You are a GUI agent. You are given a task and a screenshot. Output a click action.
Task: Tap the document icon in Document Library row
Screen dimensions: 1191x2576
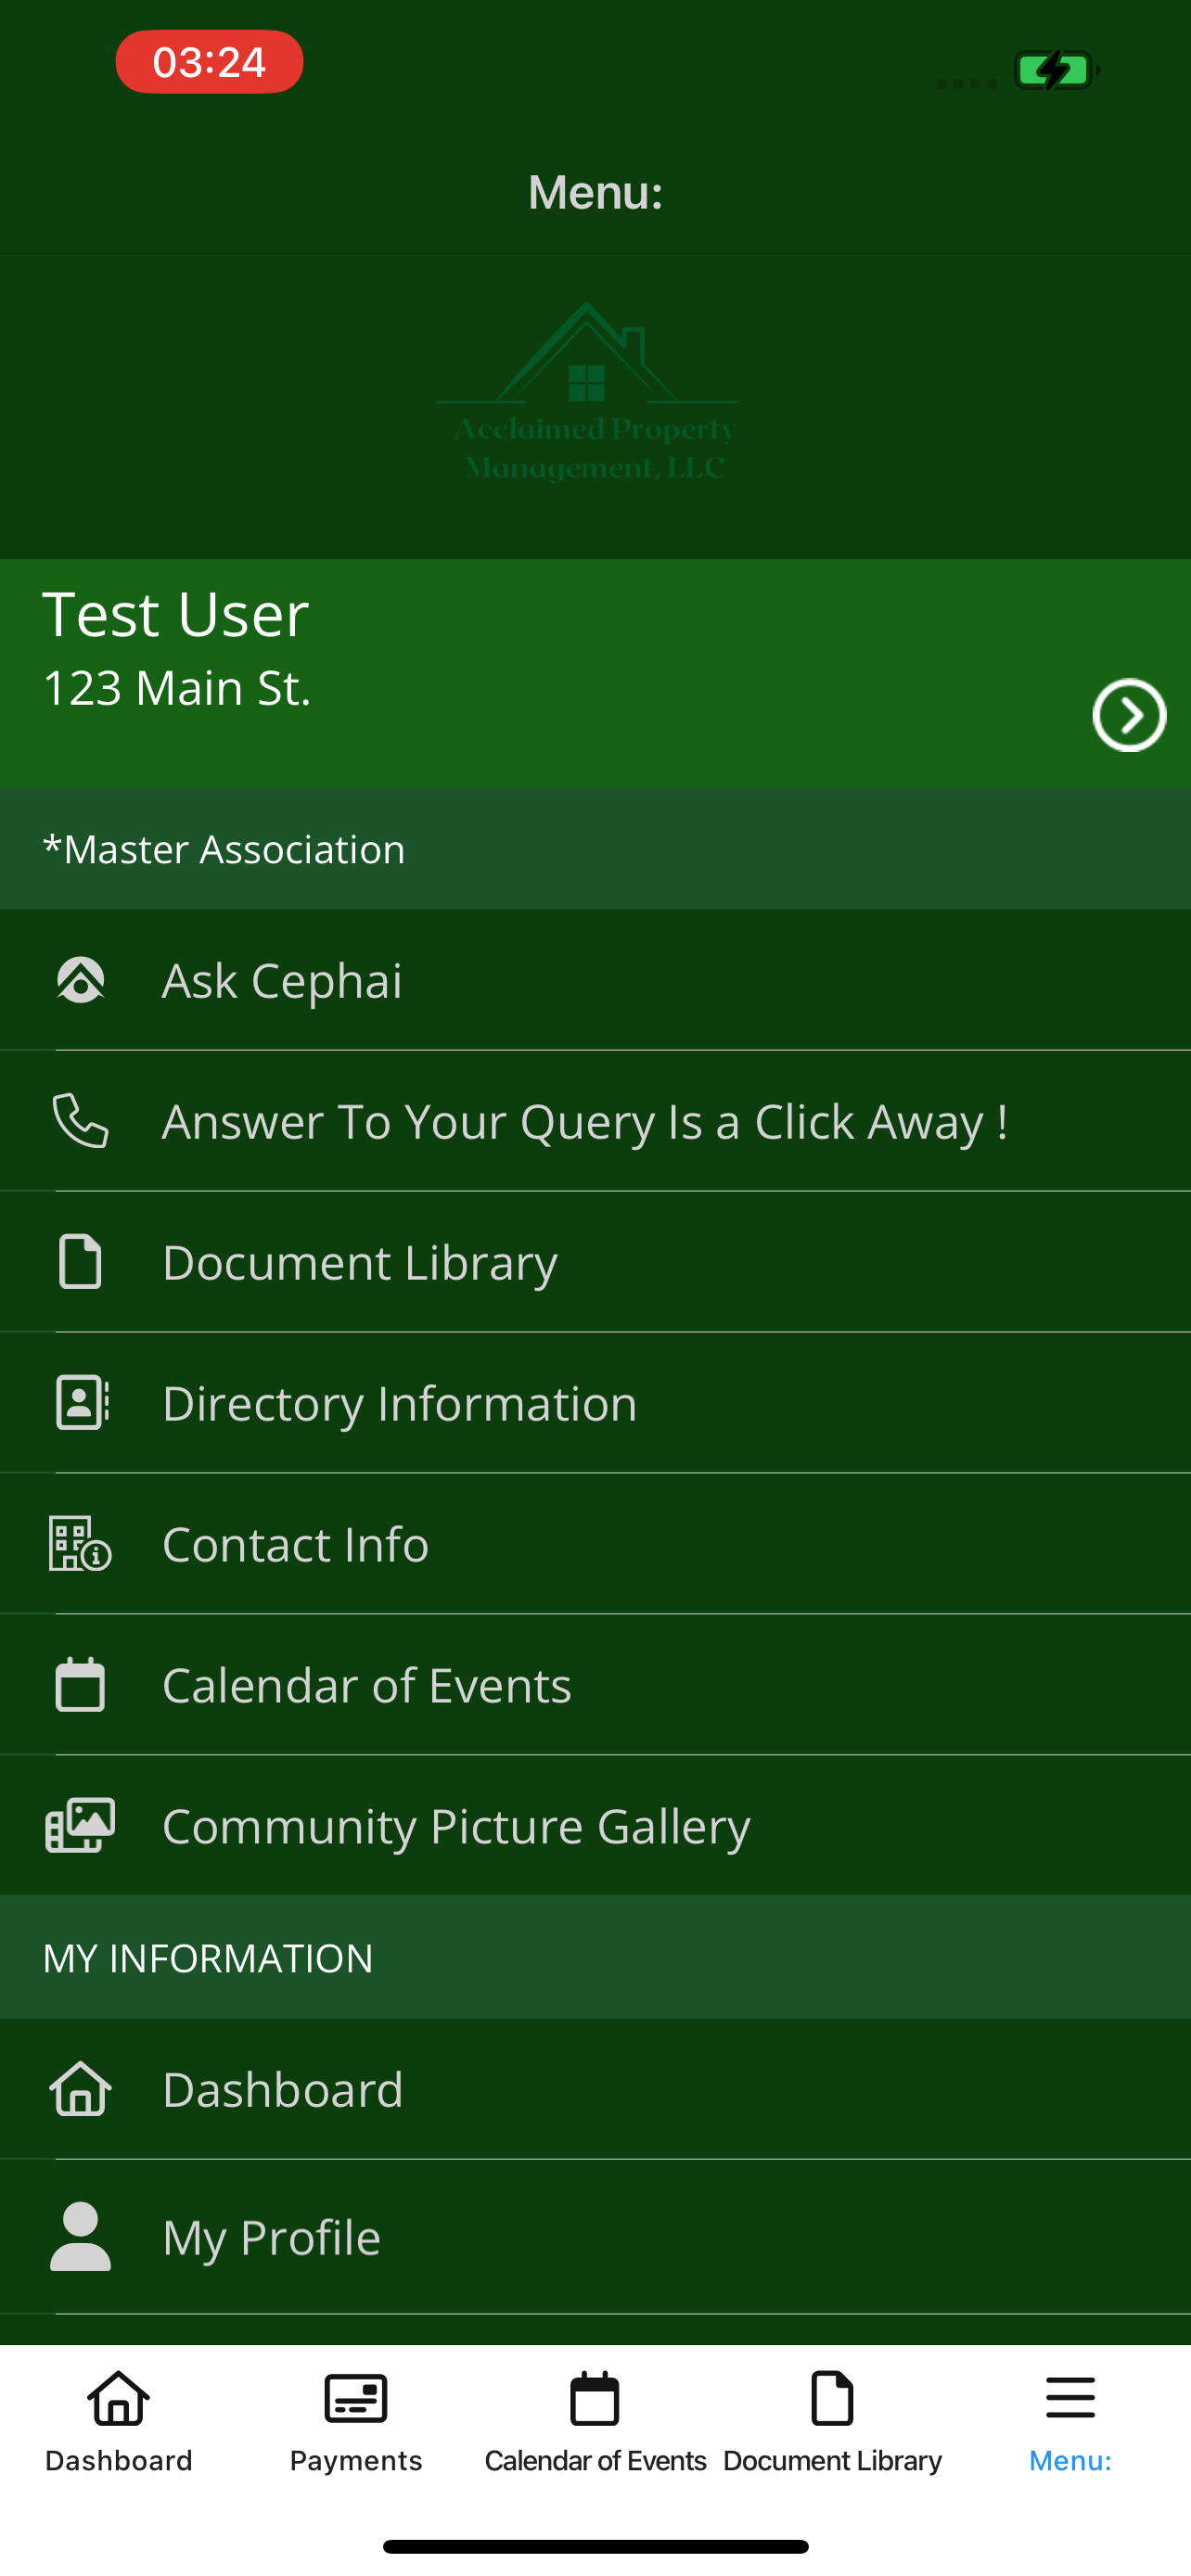click(81, 1261)
